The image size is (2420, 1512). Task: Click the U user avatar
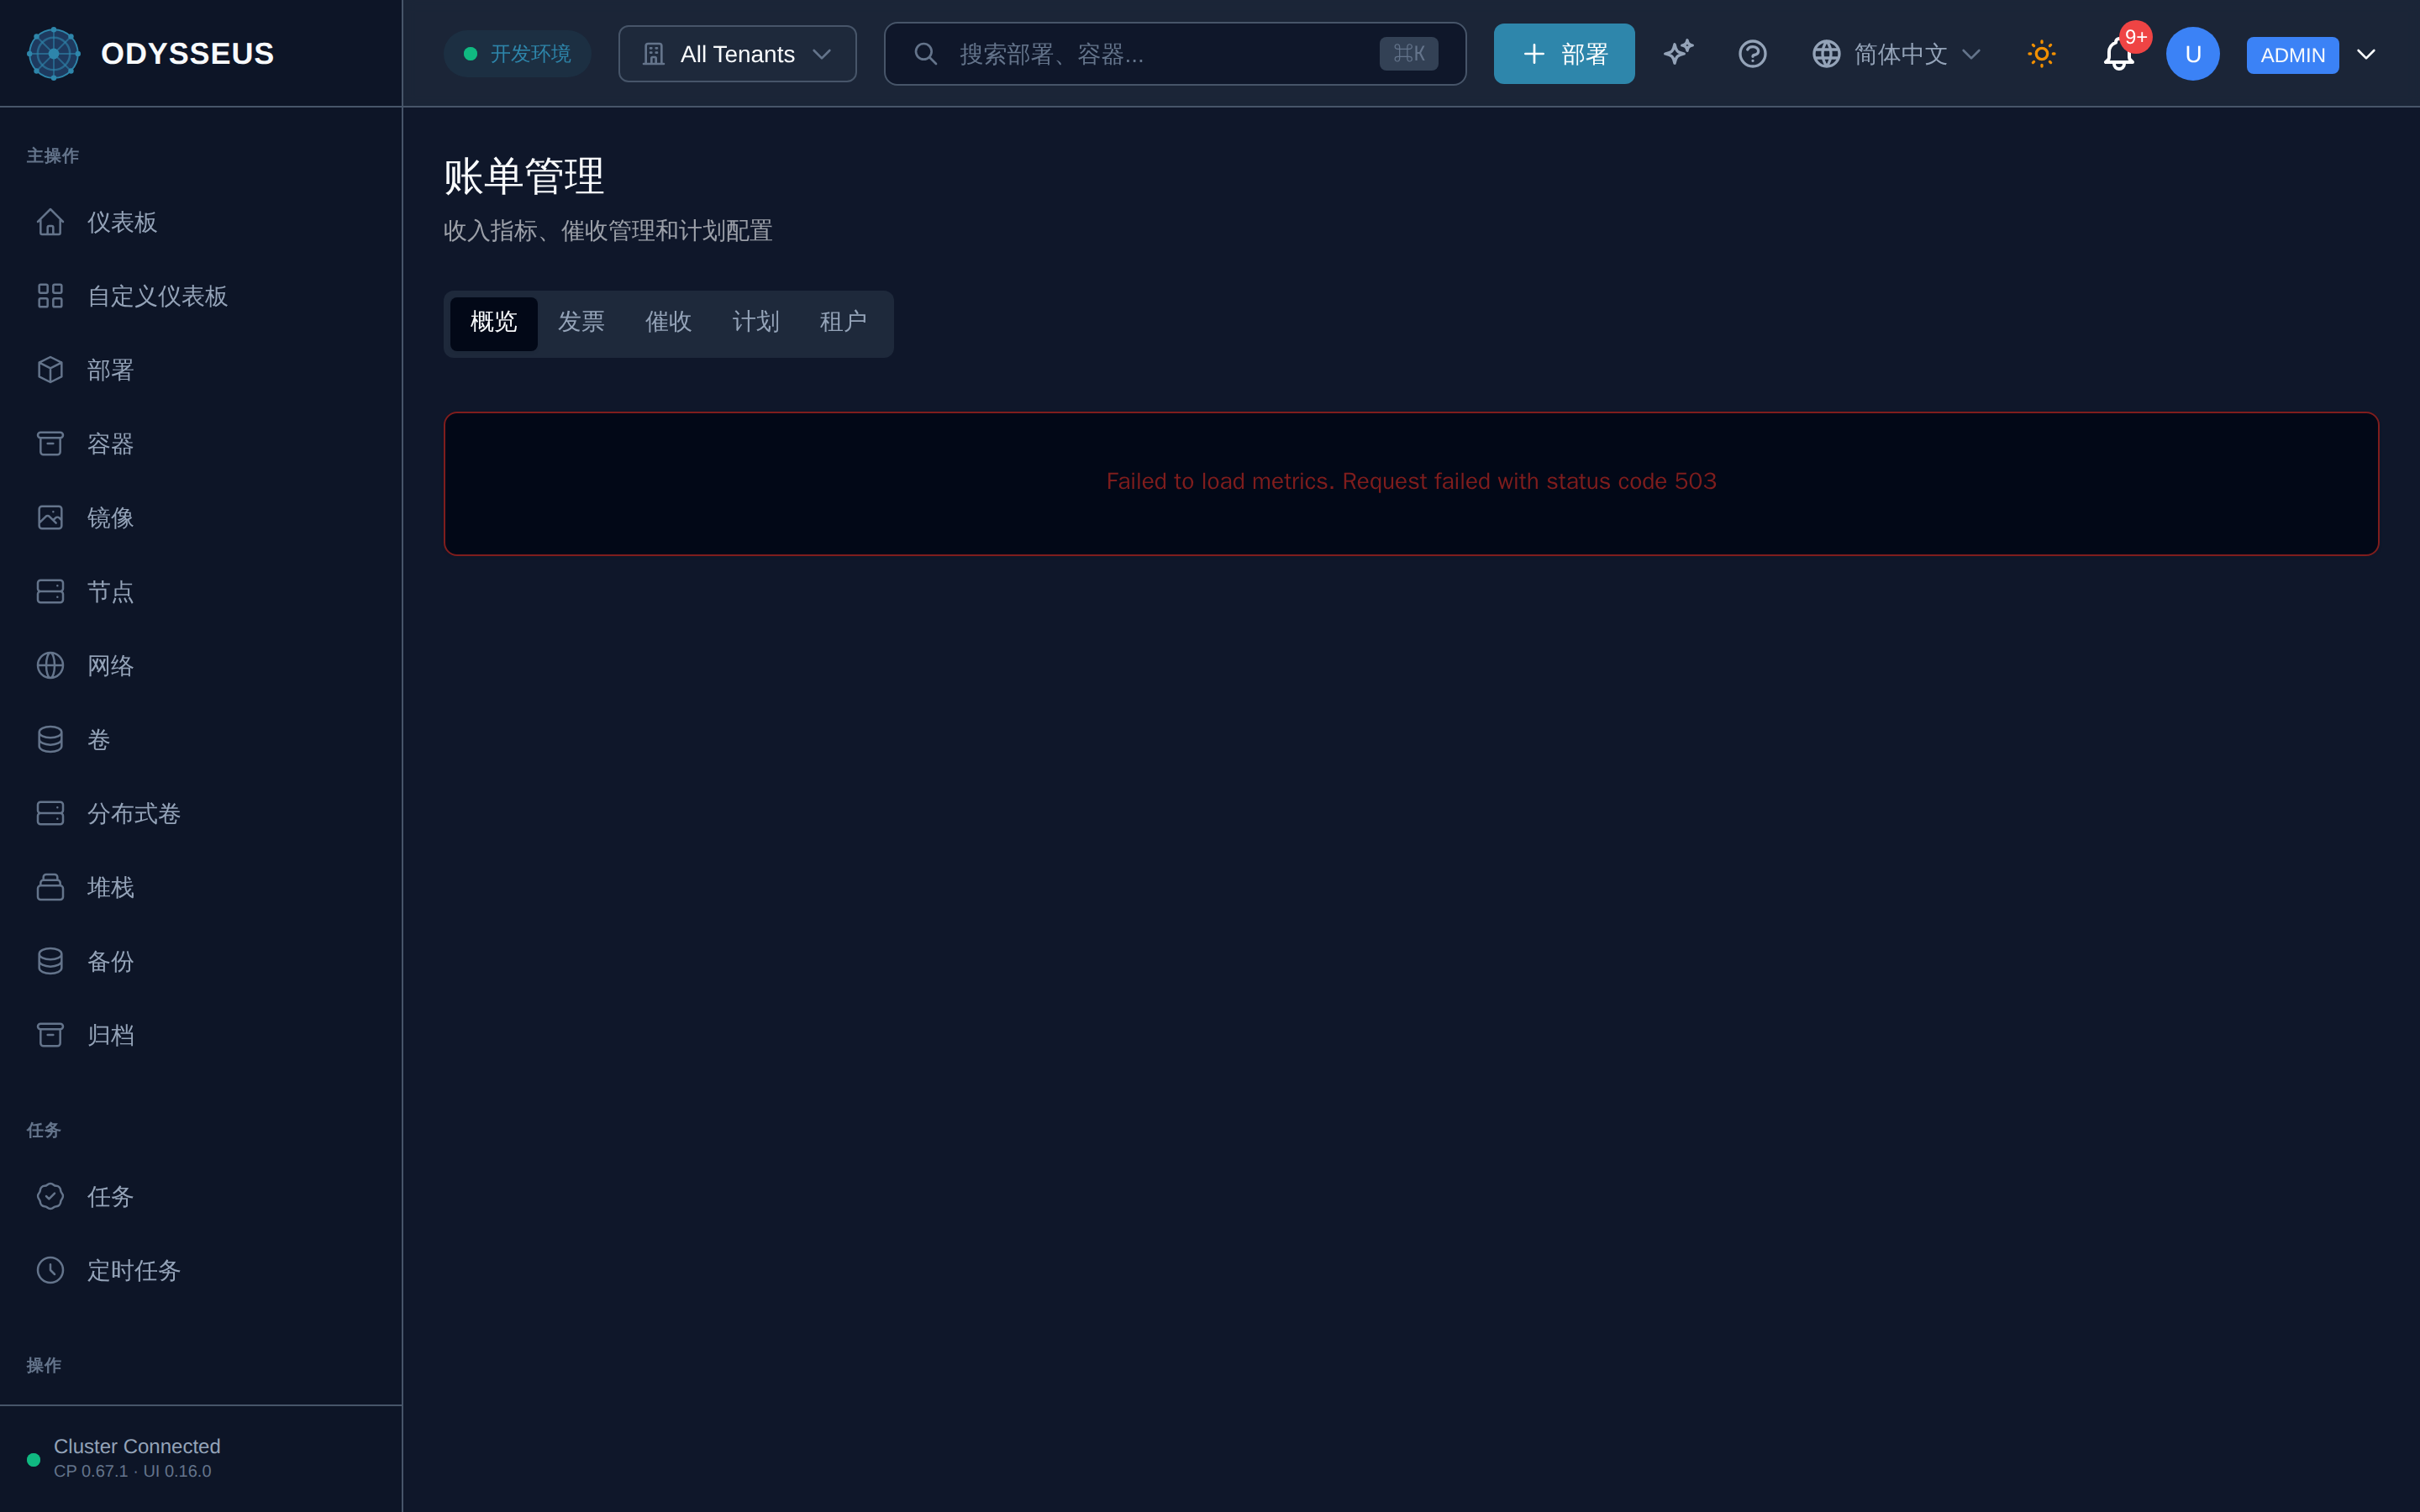(2193, 54)
